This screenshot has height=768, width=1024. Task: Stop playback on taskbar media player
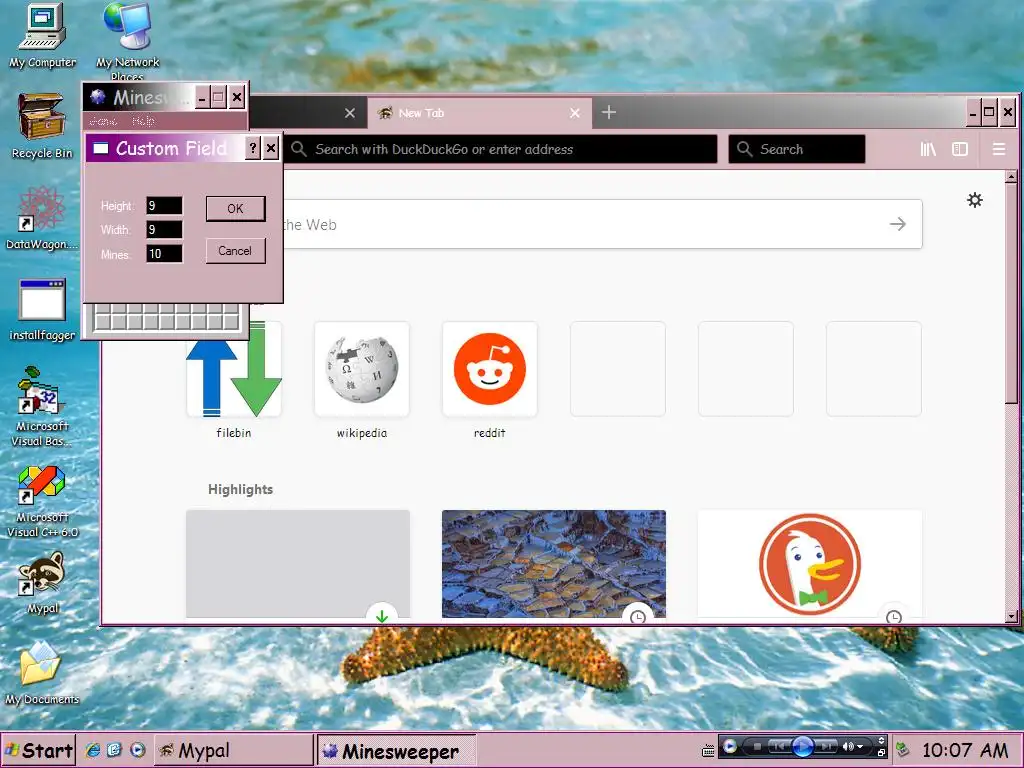pos(757,746)
